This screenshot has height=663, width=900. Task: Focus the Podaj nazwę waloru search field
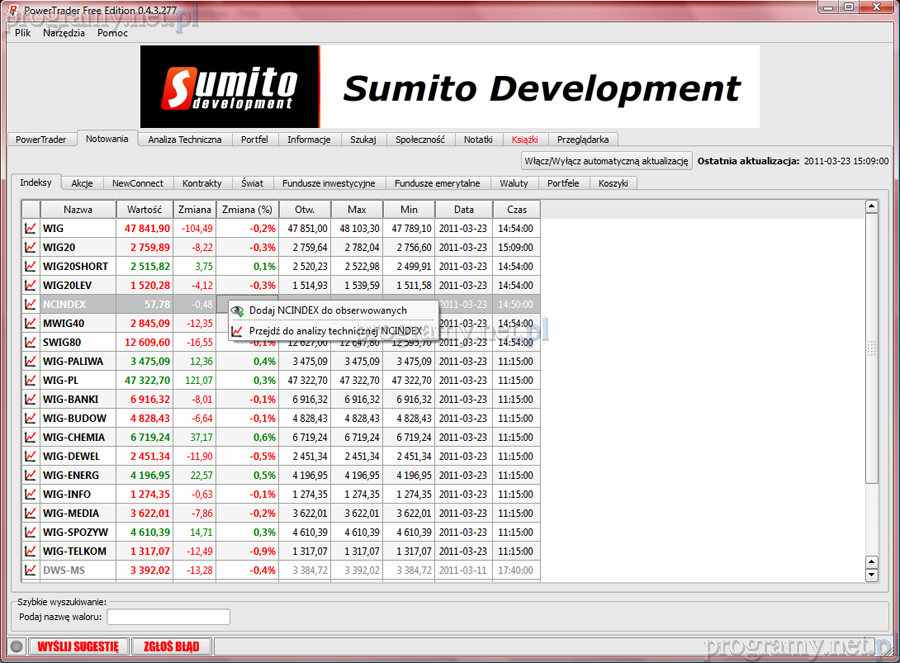168,617
